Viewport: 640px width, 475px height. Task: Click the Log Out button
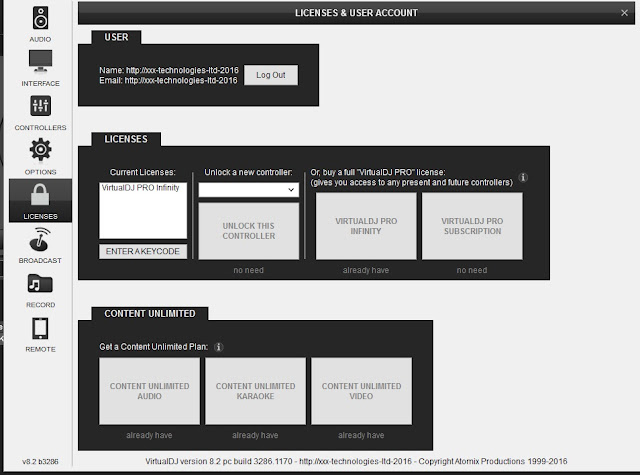tap(271, 75)
